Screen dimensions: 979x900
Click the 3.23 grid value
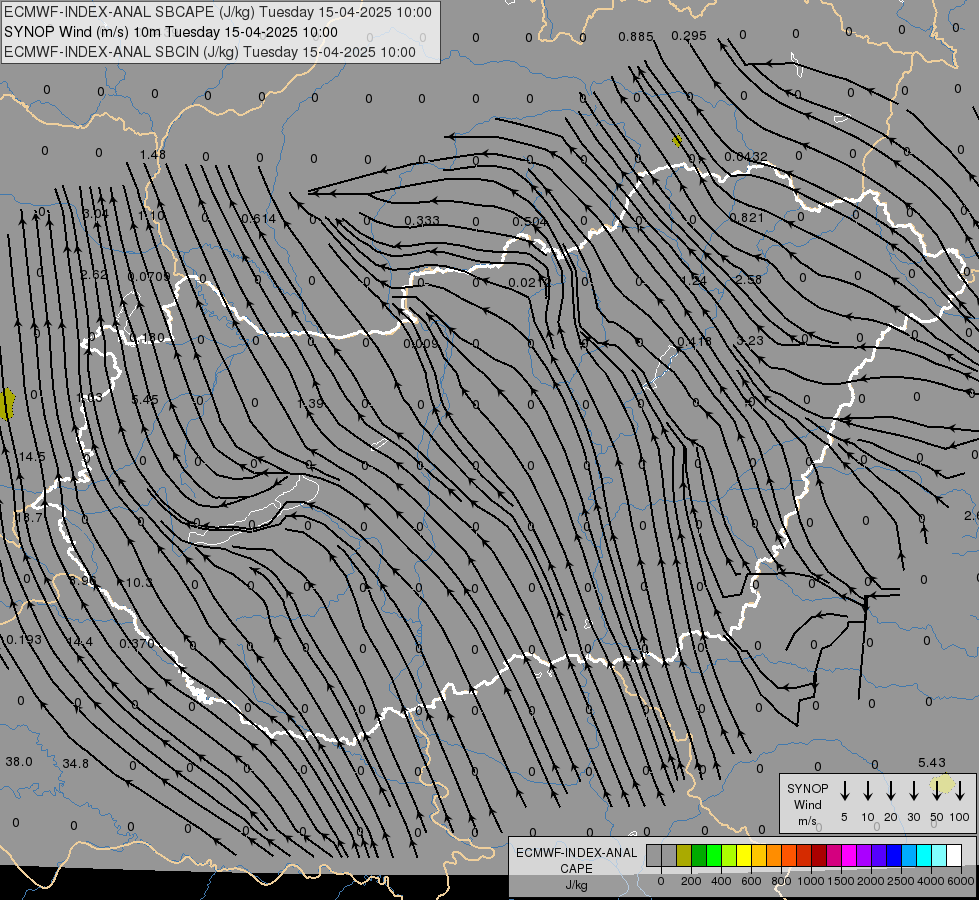point(750,341)
